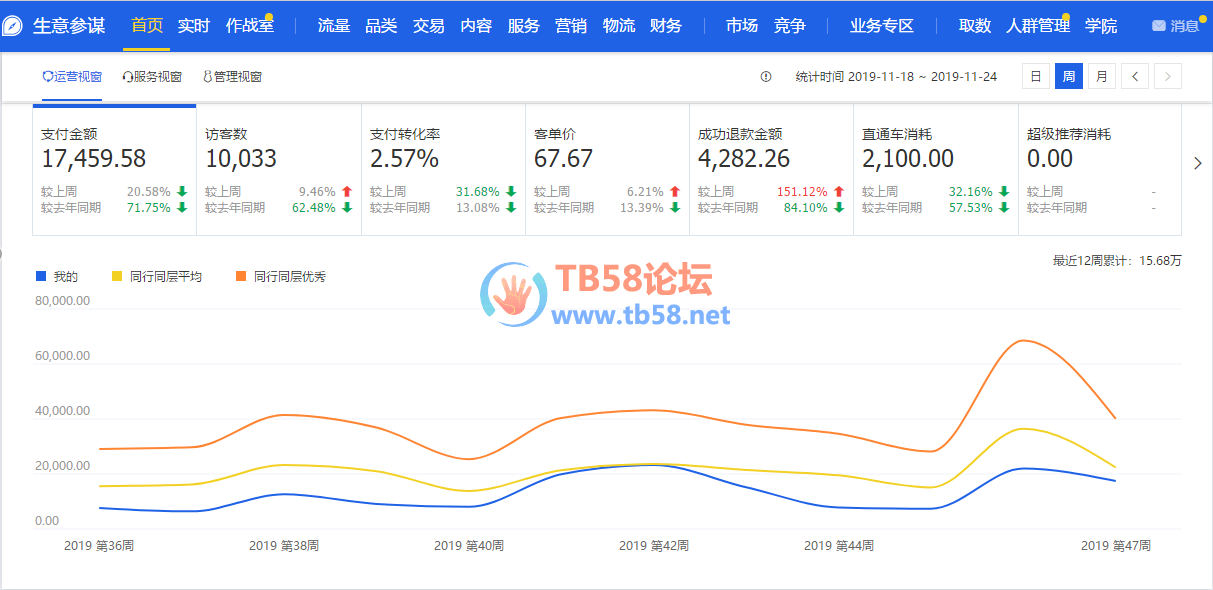Click the 10,033 visitor count value
The image size is (1213, 590).
pyautogui.click(x=241, y=159)
